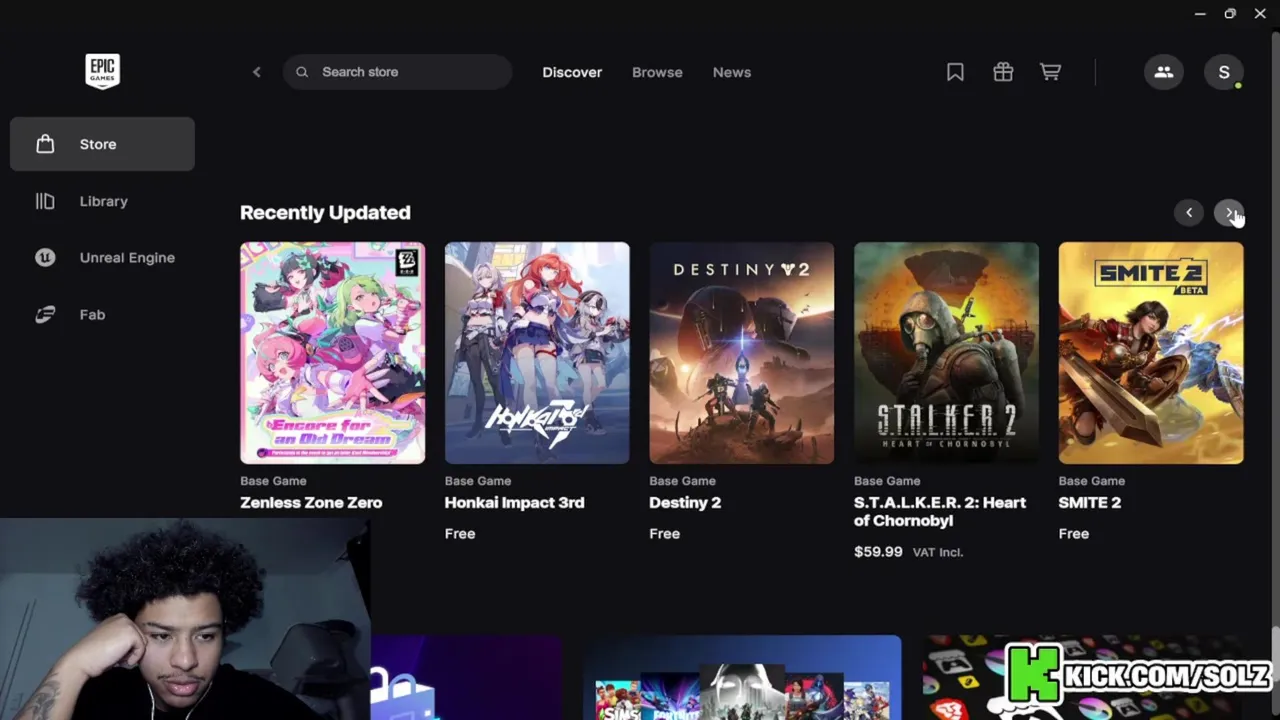Switch to the Discover tab

click(x=572, y=72)
